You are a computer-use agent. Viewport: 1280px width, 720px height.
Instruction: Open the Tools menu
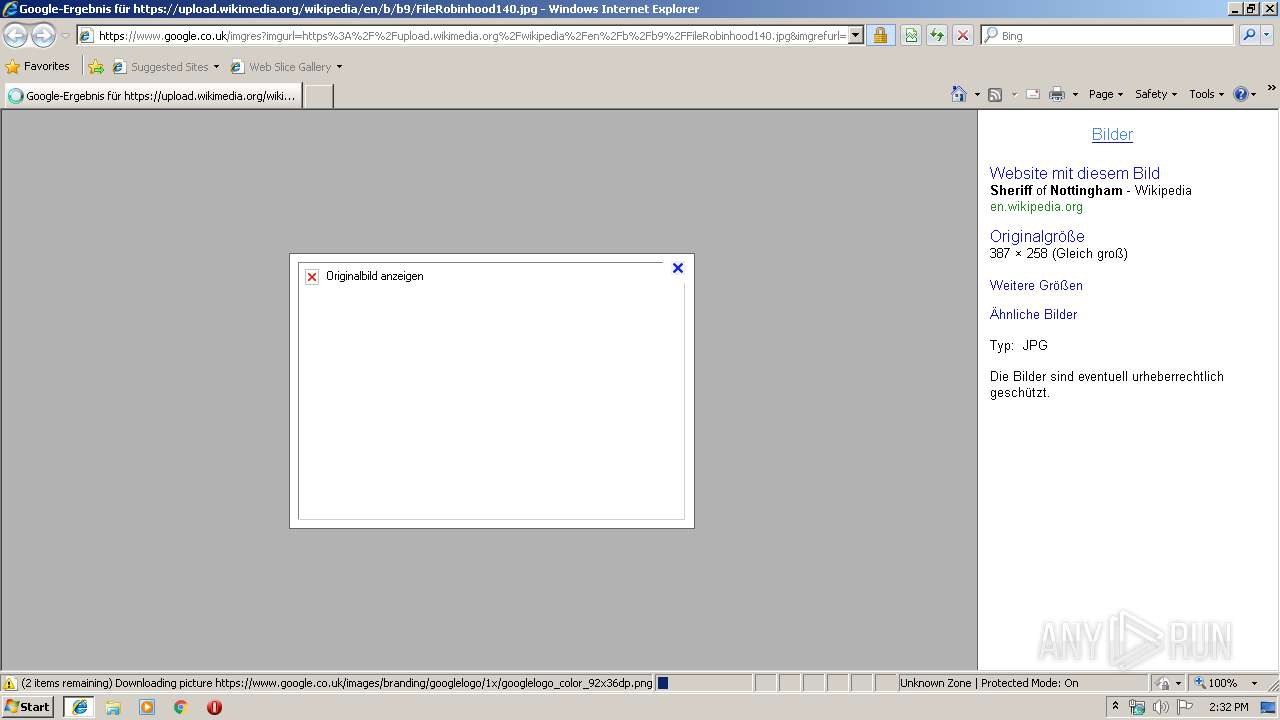click(1206, 94)
